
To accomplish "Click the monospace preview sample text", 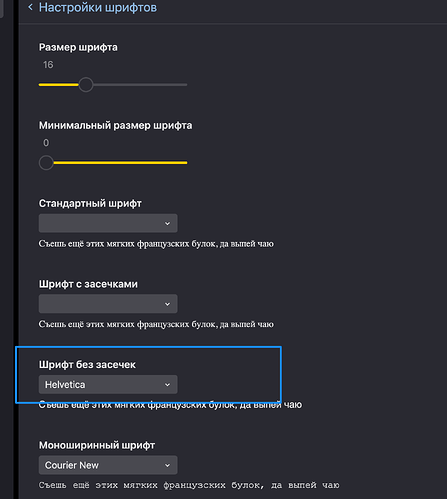I will point(189,485).
